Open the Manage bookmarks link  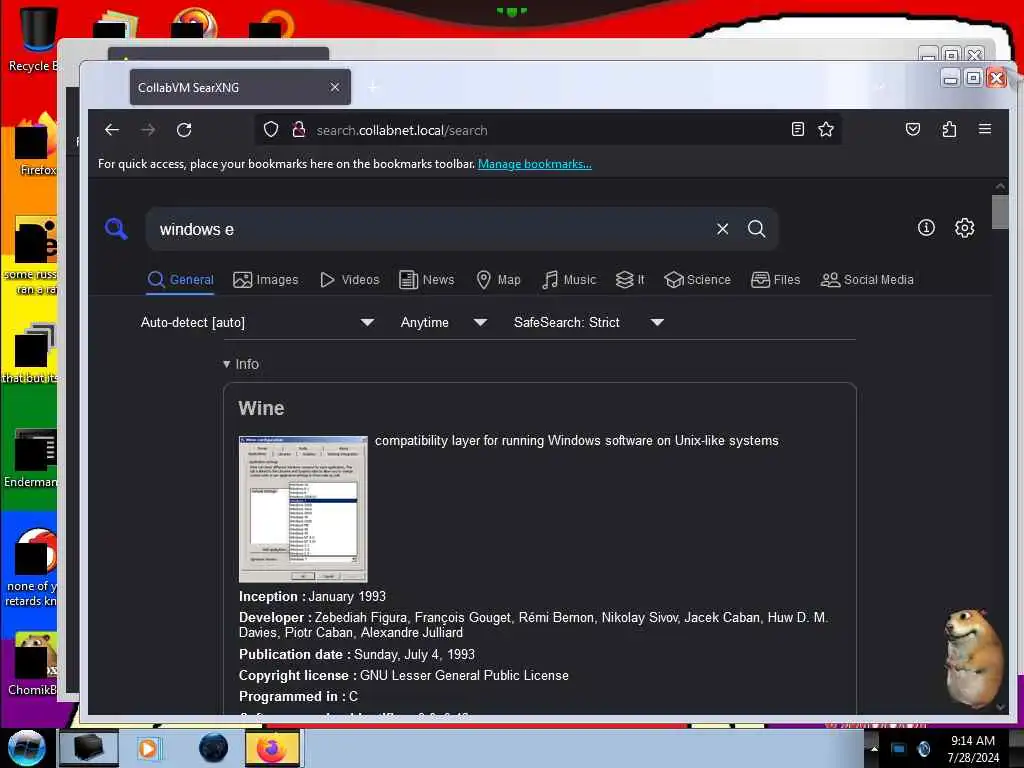click(534, 164)
